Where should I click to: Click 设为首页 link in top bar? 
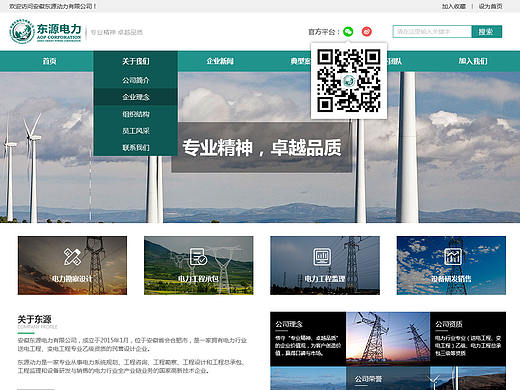[x=490, y=6]
